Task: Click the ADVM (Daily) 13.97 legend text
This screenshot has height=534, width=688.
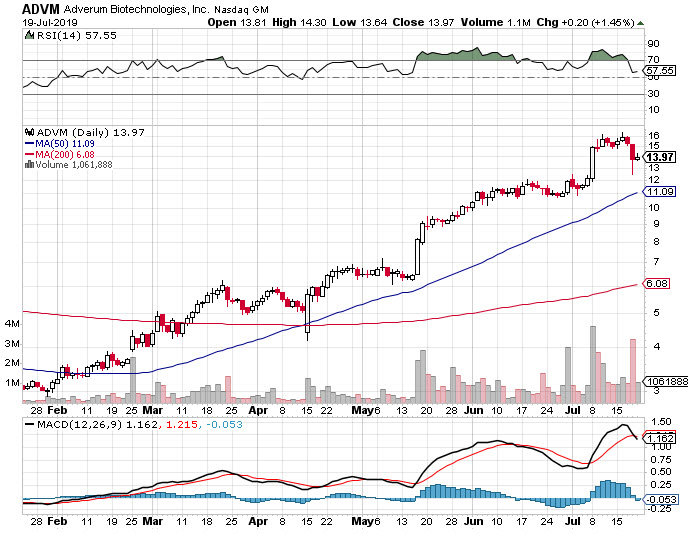Action: (90, 132)
